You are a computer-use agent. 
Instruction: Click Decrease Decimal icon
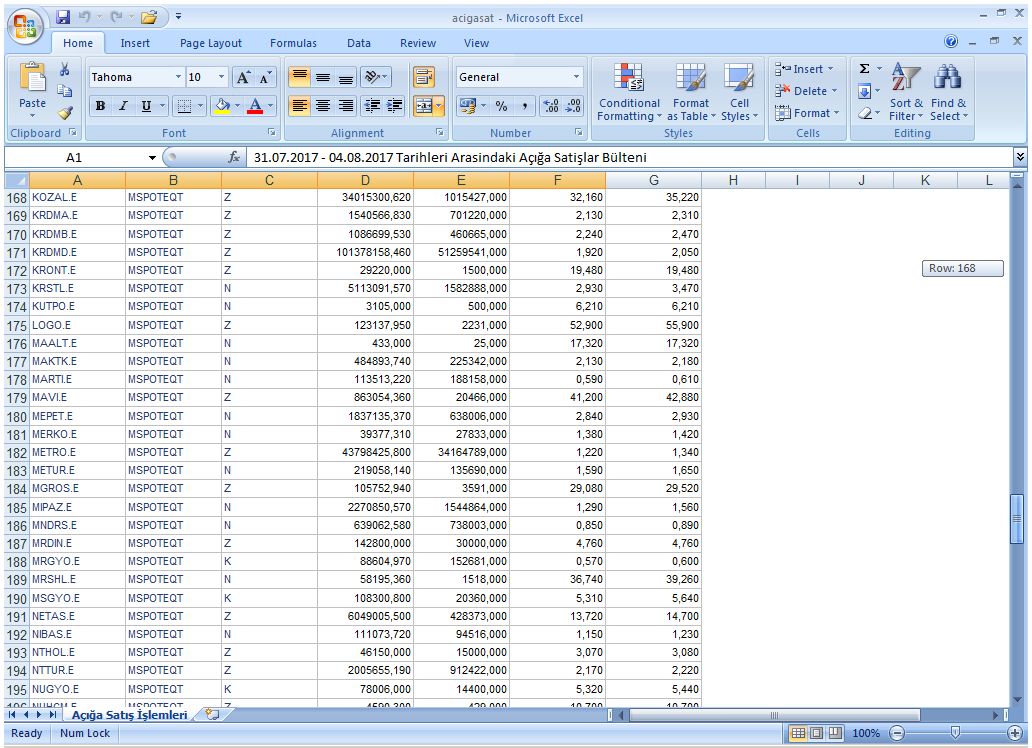(573, 105)
